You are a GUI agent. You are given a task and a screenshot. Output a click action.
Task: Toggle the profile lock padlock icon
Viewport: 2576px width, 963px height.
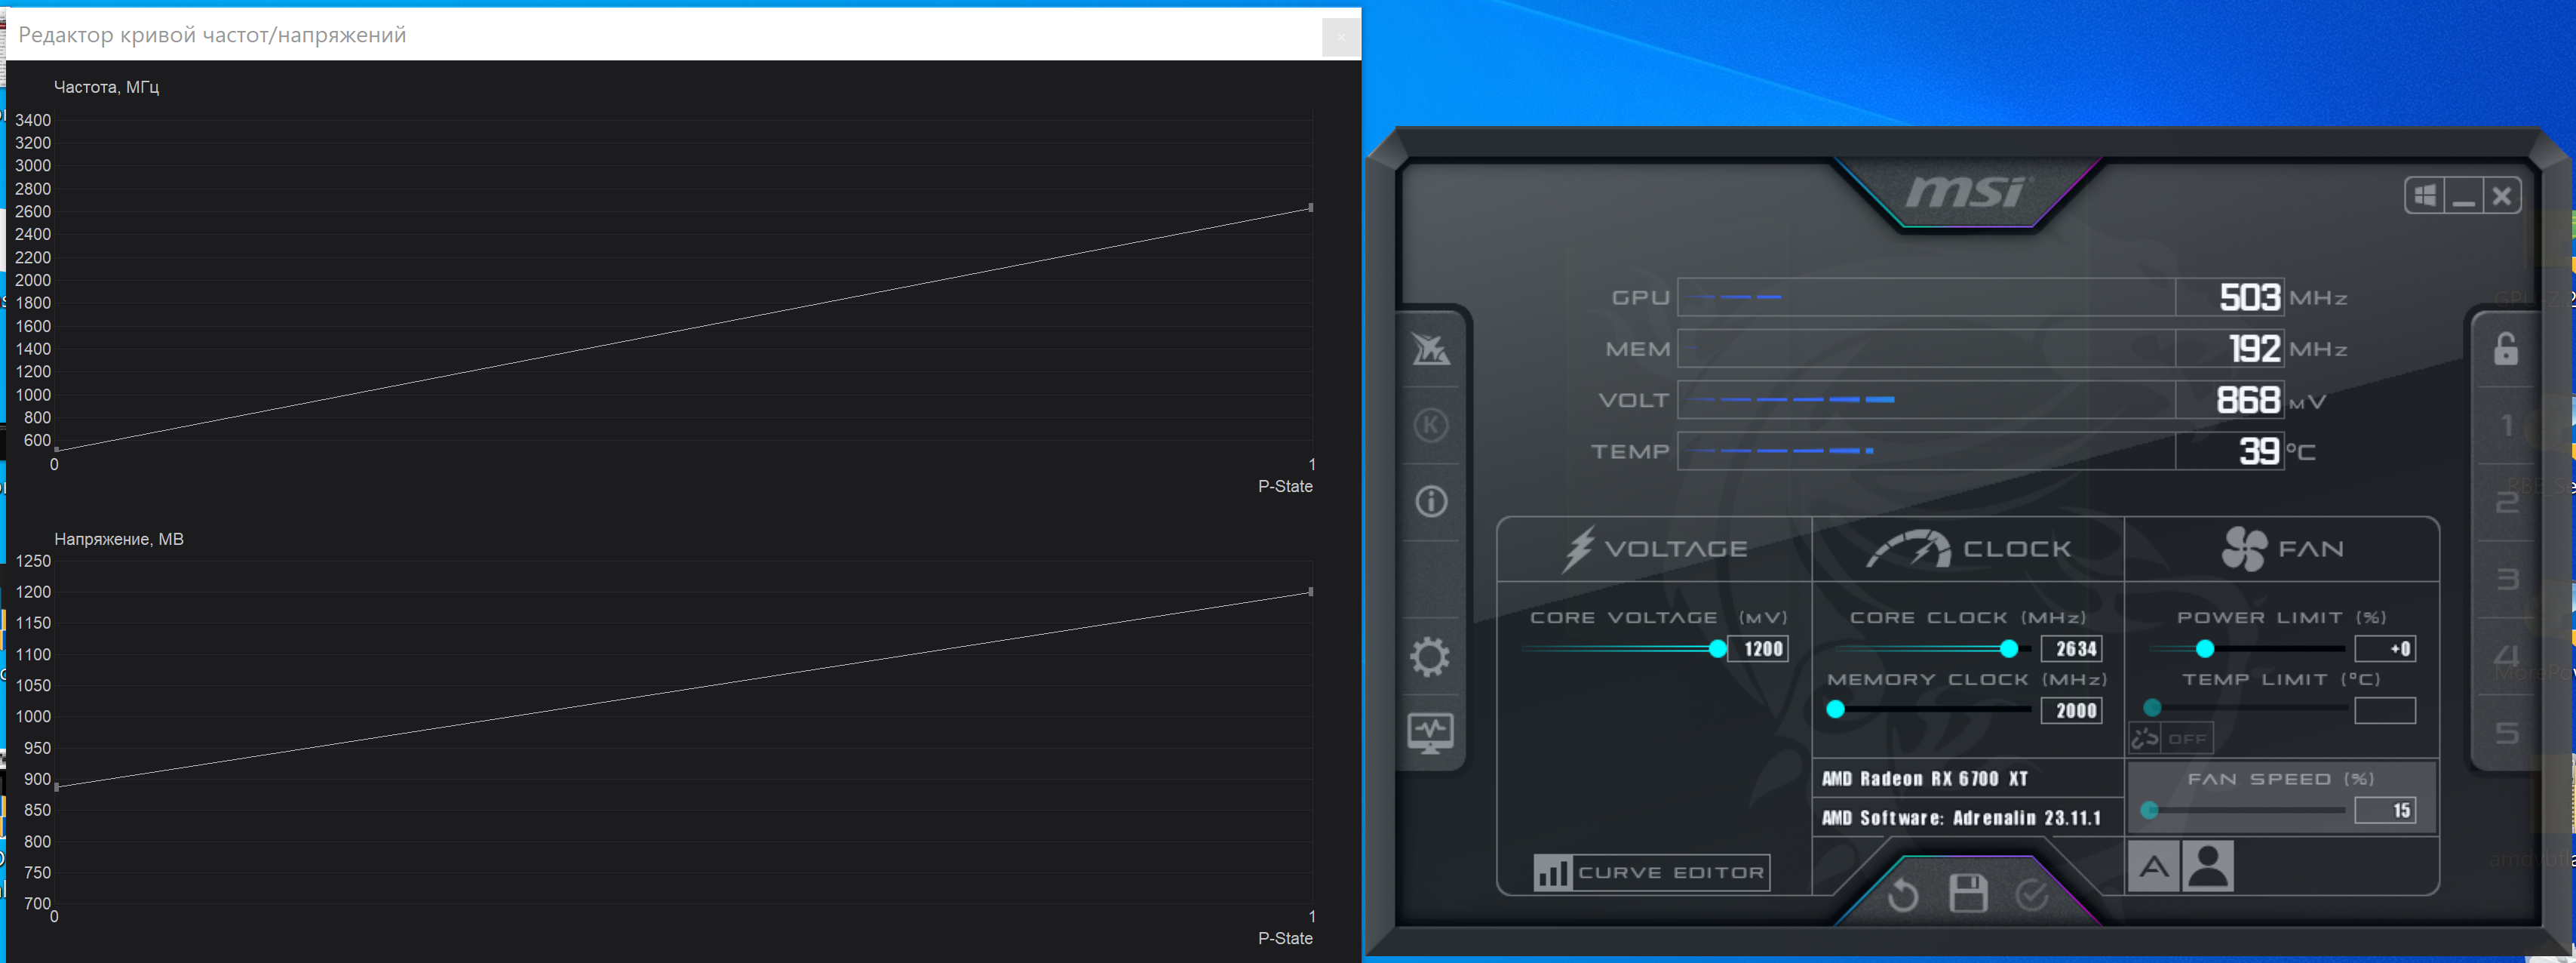(2505, 349)
